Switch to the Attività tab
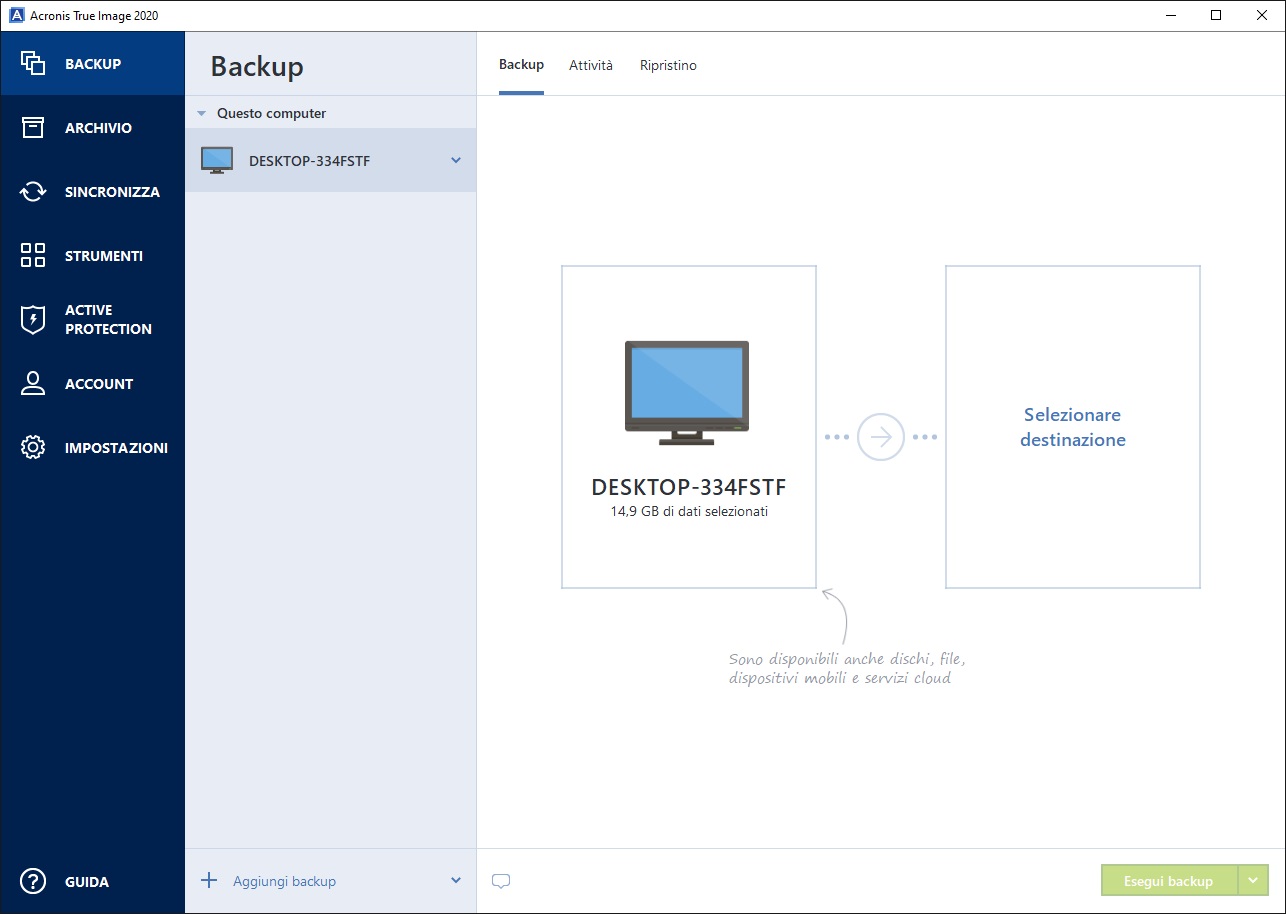Viewport: 1286px width, 914px height. pos(591,65)
